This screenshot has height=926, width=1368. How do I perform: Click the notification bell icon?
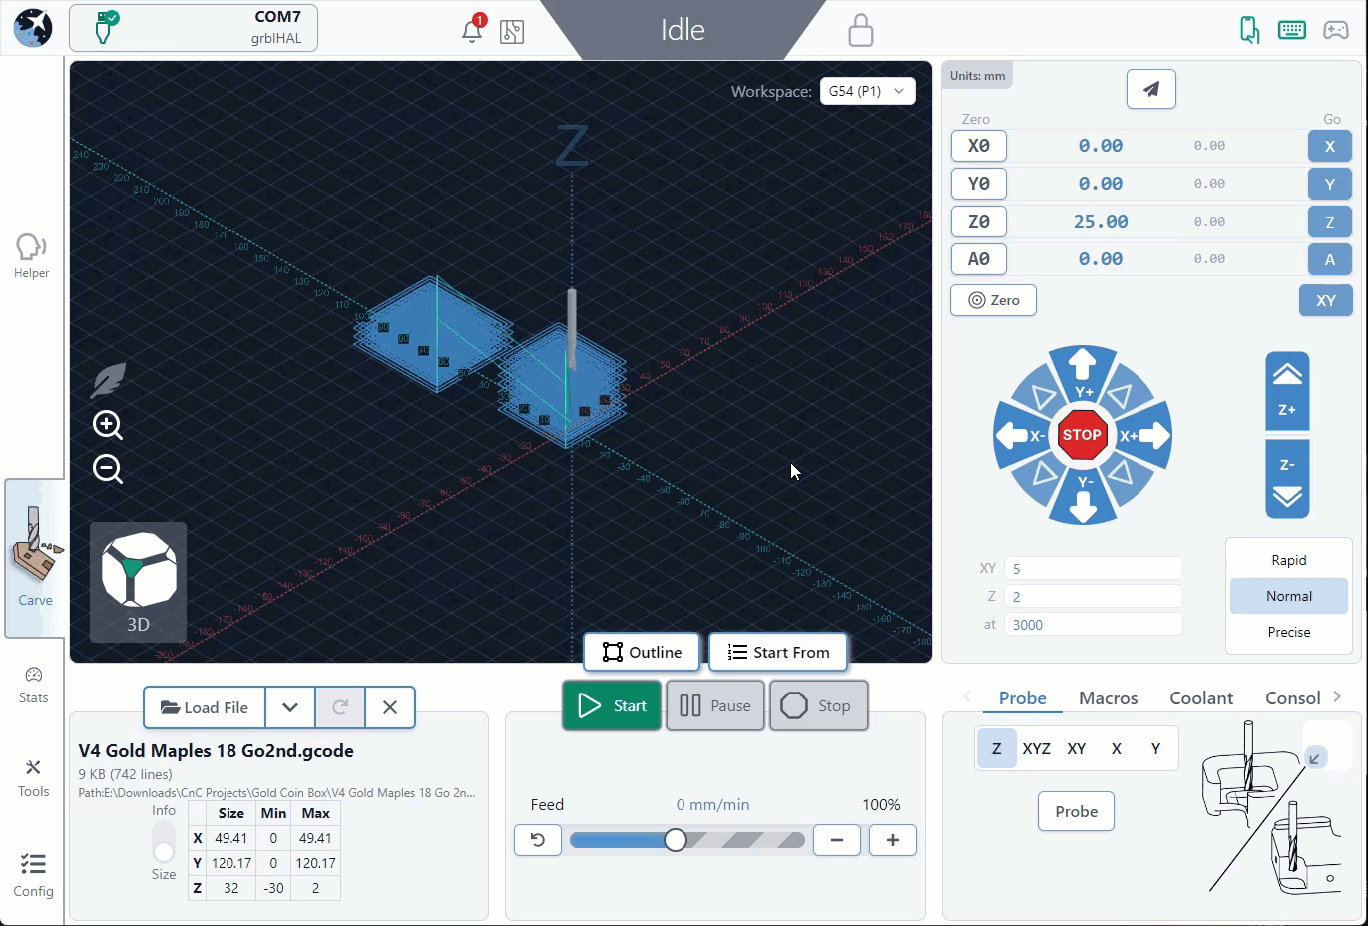coord(472,31)
